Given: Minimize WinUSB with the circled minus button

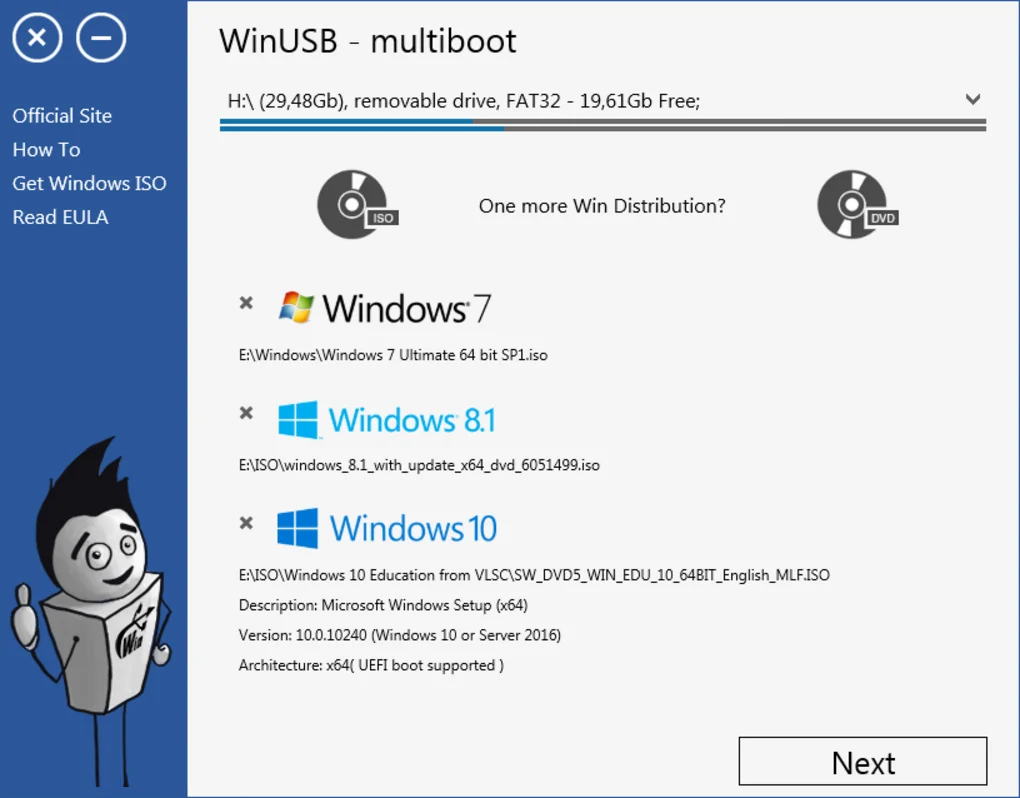Looking at the screenshot, I should 101,38.
